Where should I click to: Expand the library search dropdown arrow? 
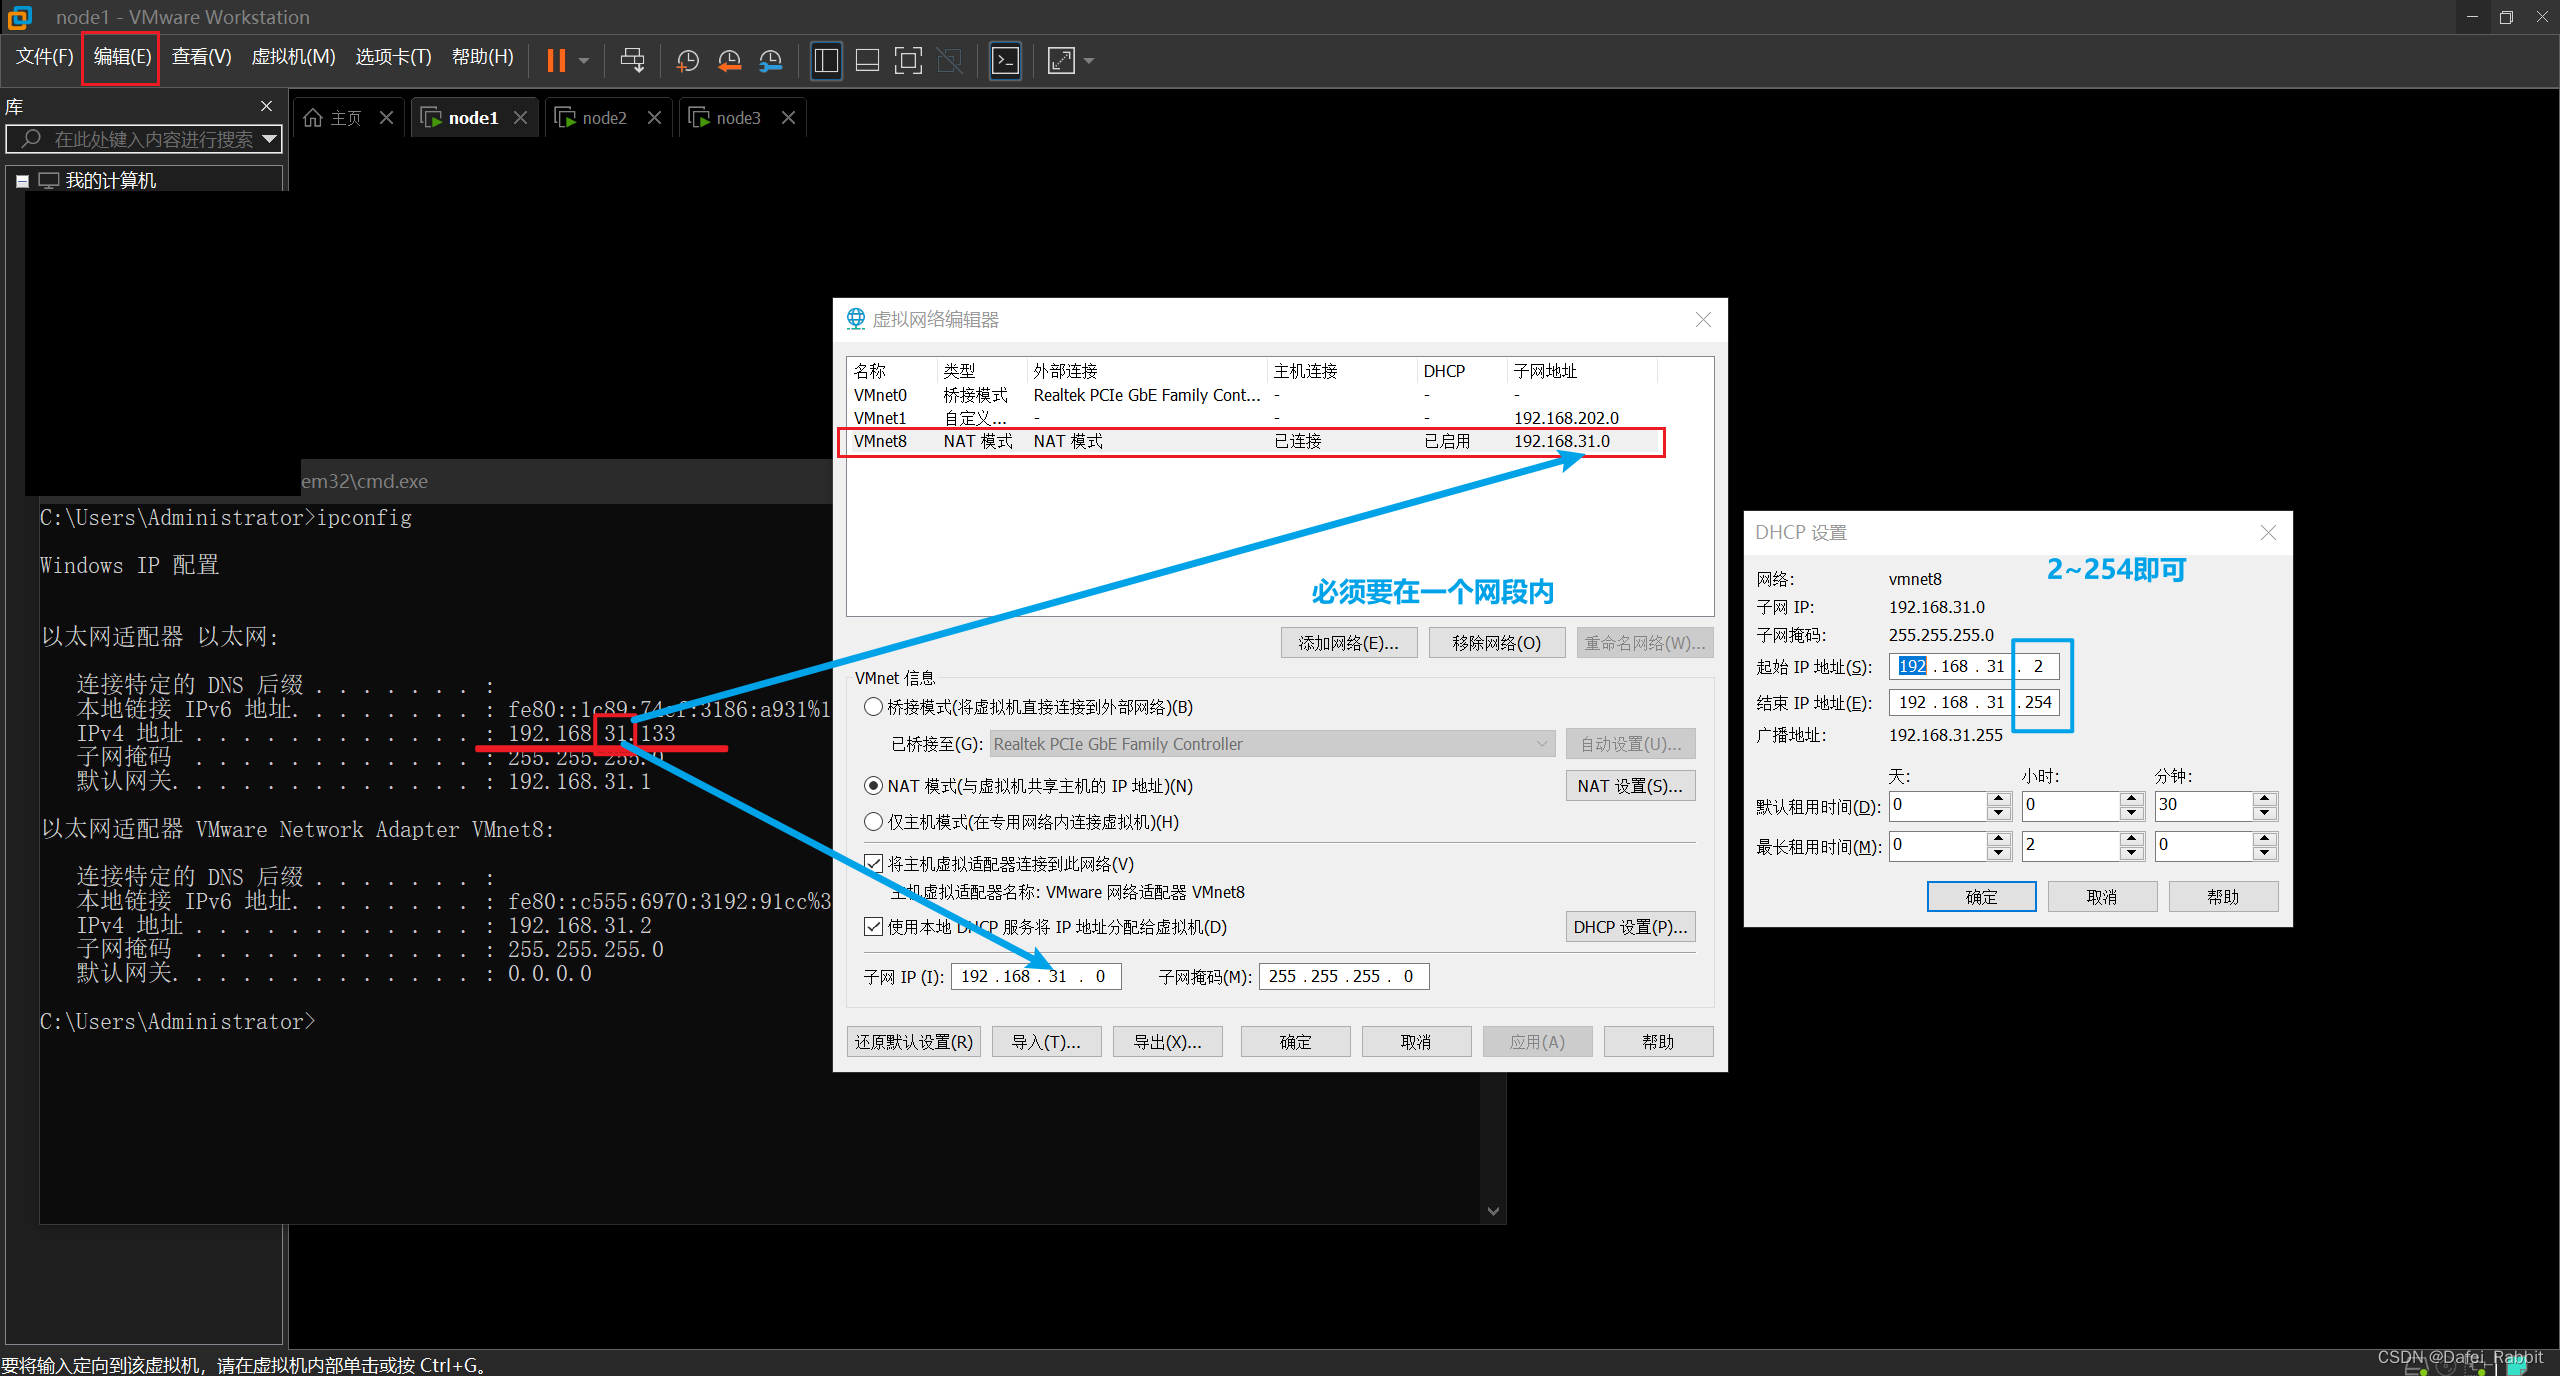pyautogui.click(x=269, y=139)
